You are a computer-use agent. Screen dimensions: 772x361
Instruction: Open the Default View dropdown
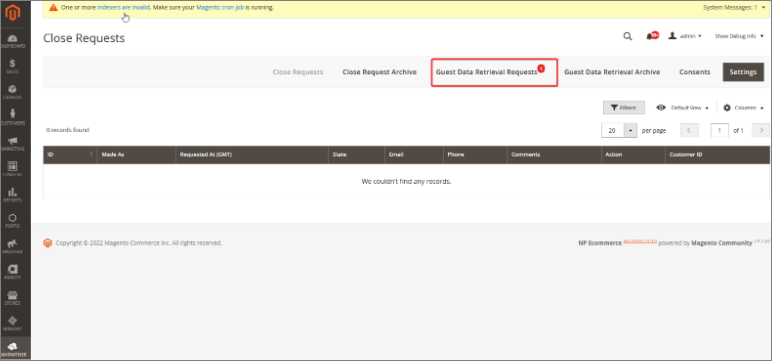coord(682,108)
